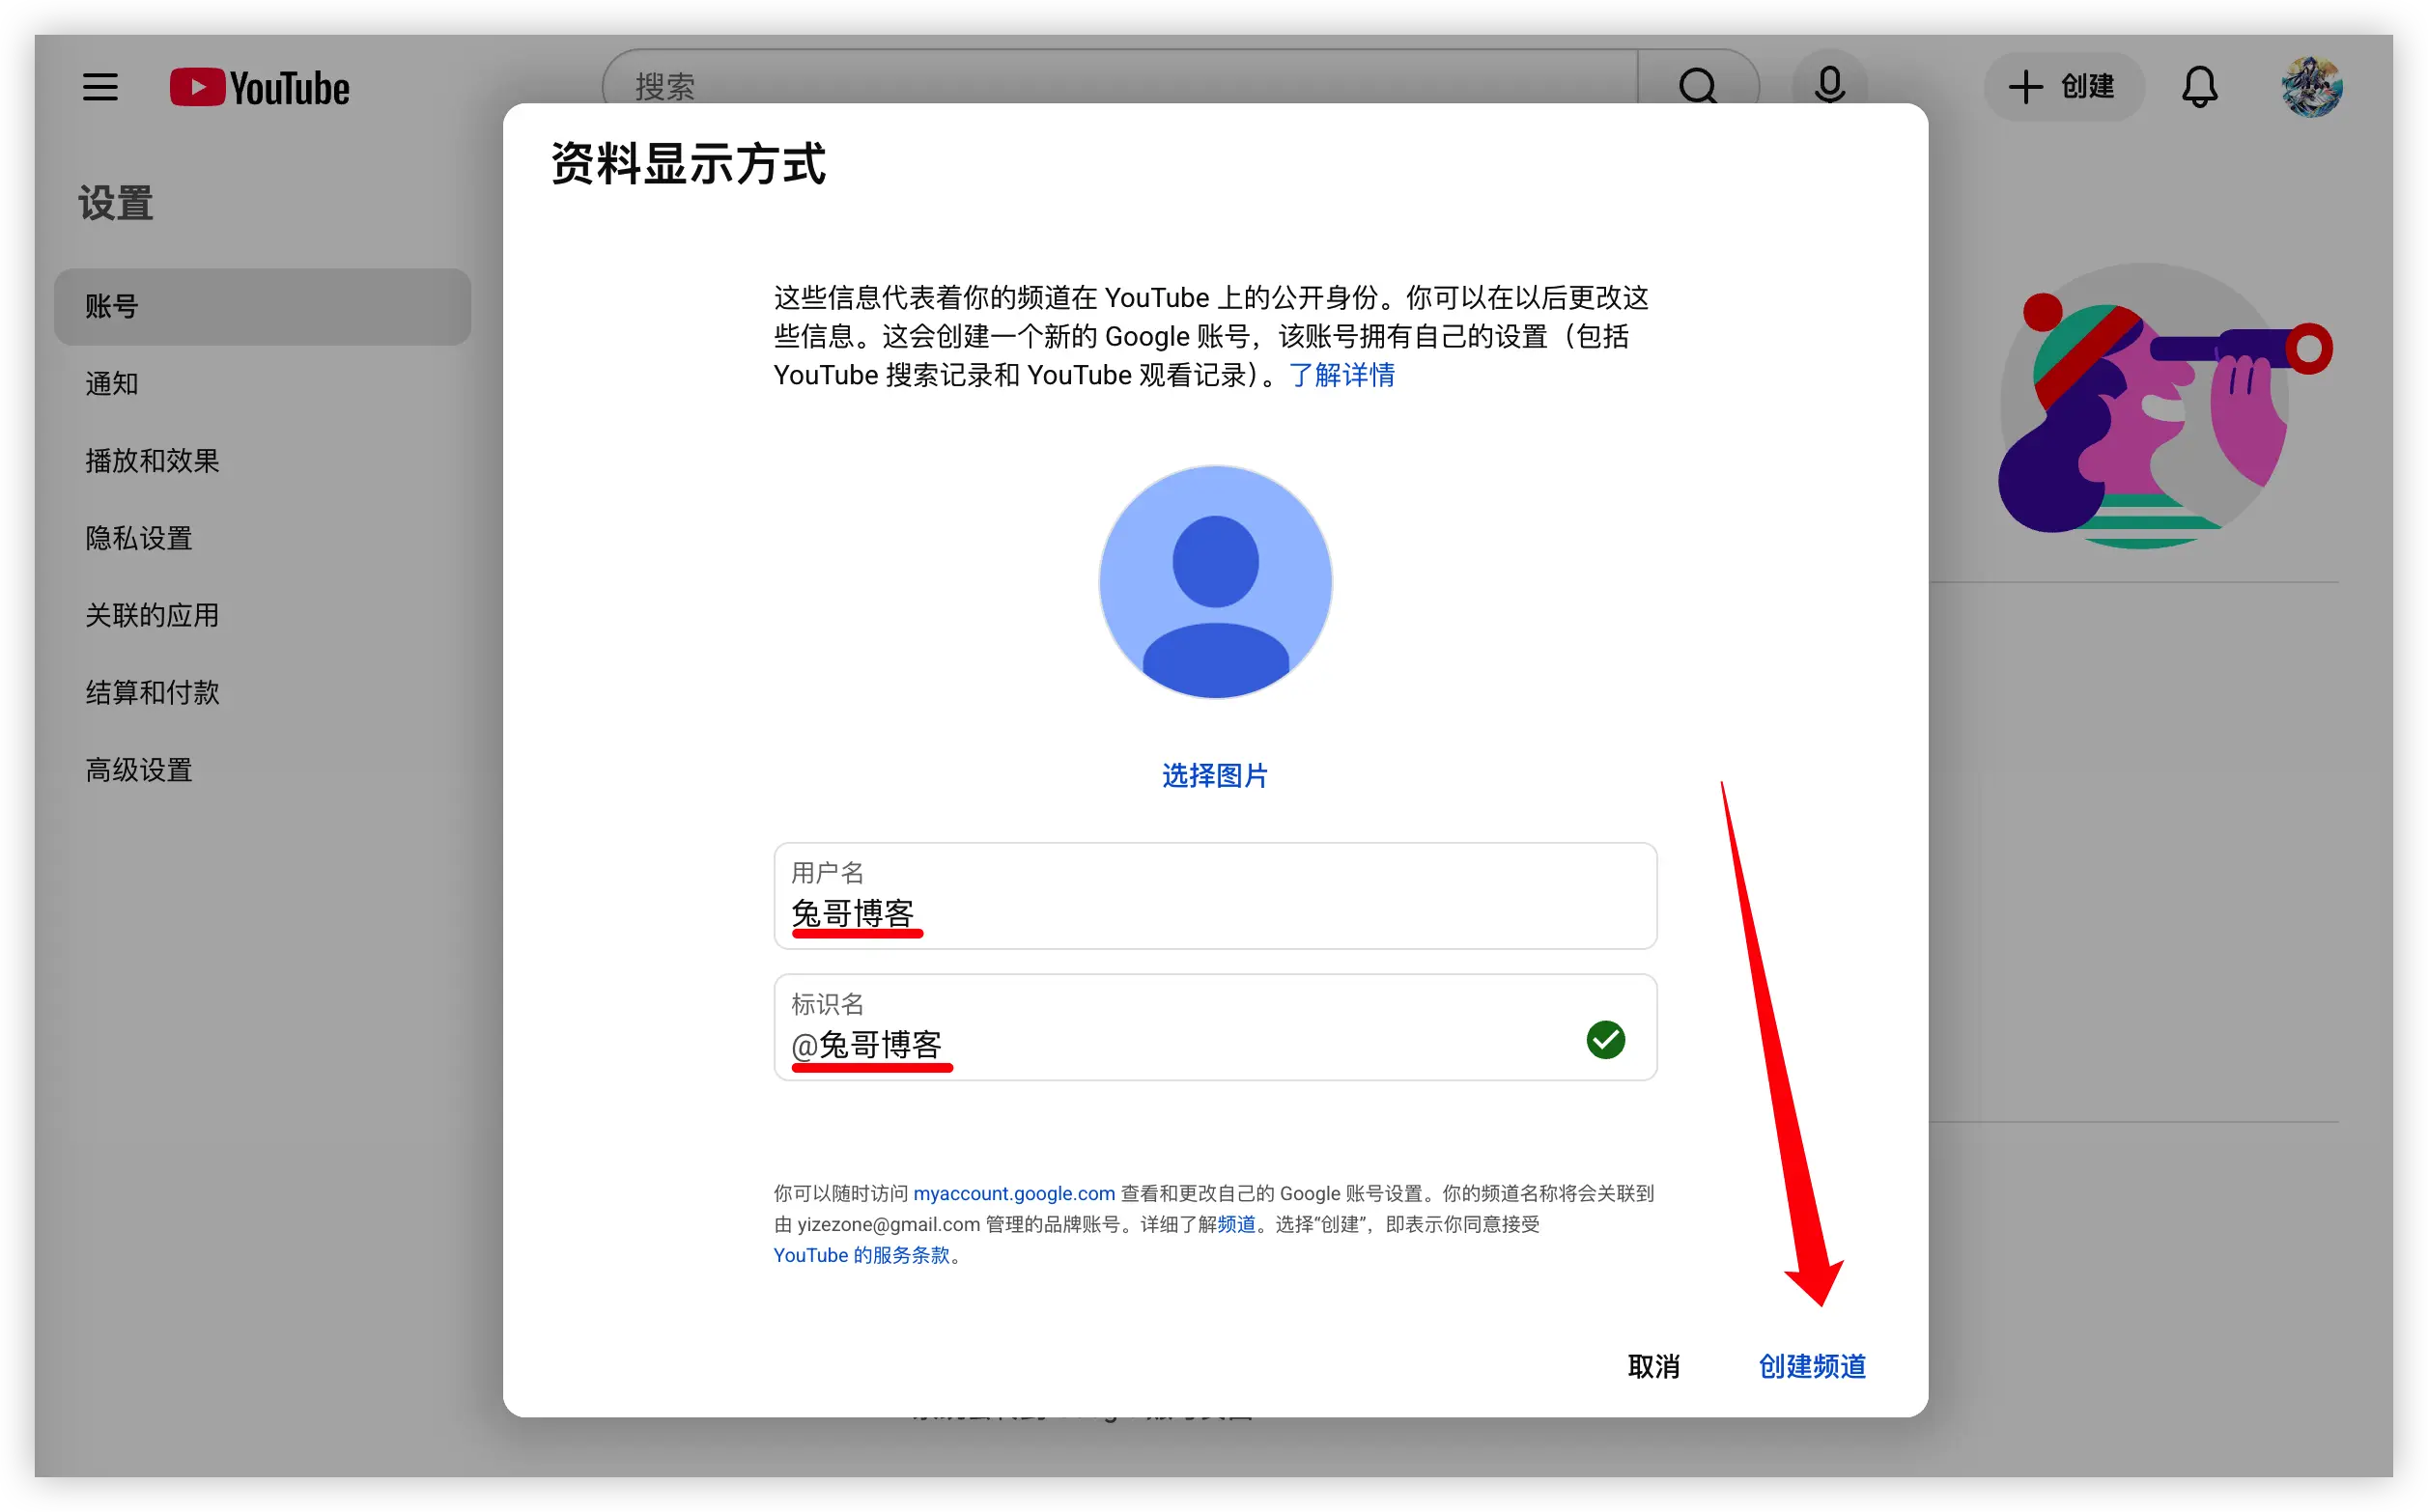
Task: Open the hamburger navigation menu
Action: point(99,87)
